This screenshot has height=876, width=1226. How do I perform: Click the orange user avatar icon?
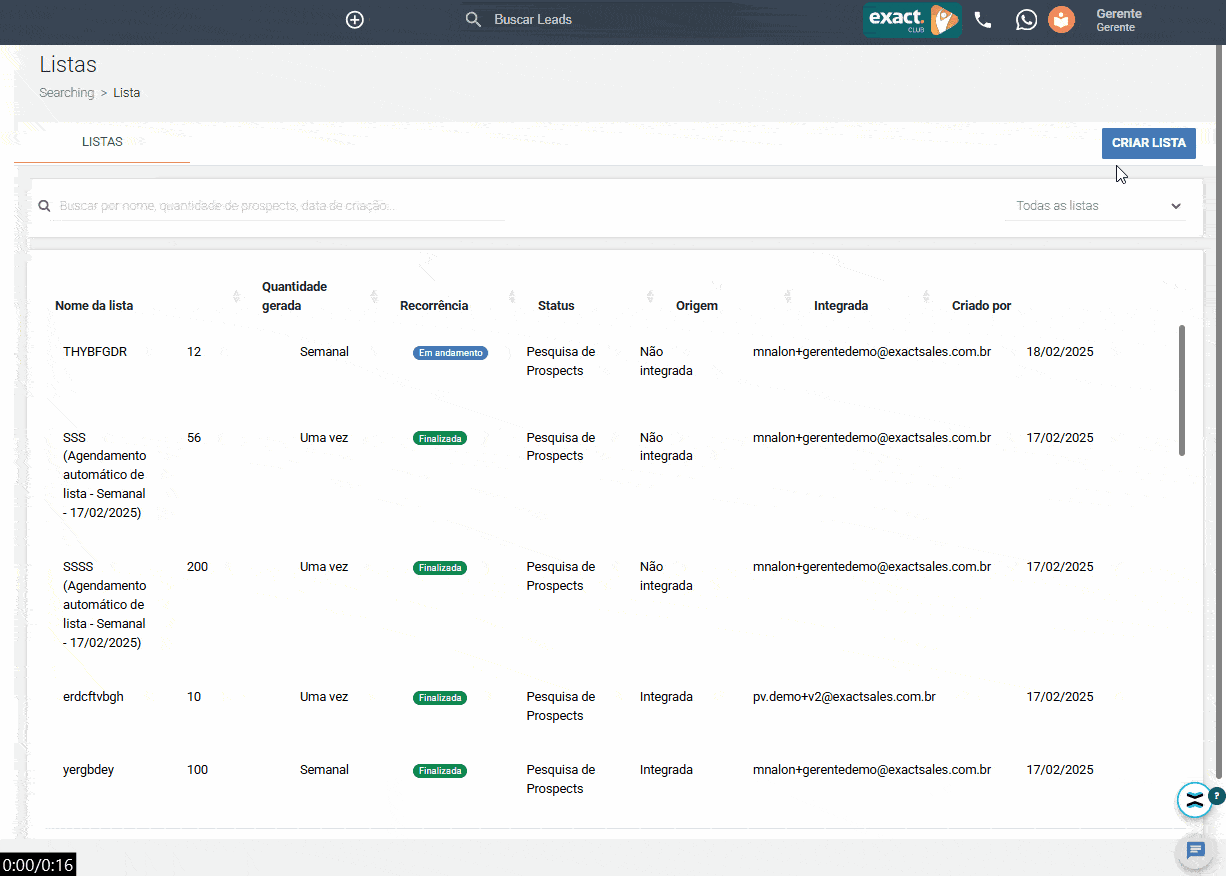[x=1062, y=20]
